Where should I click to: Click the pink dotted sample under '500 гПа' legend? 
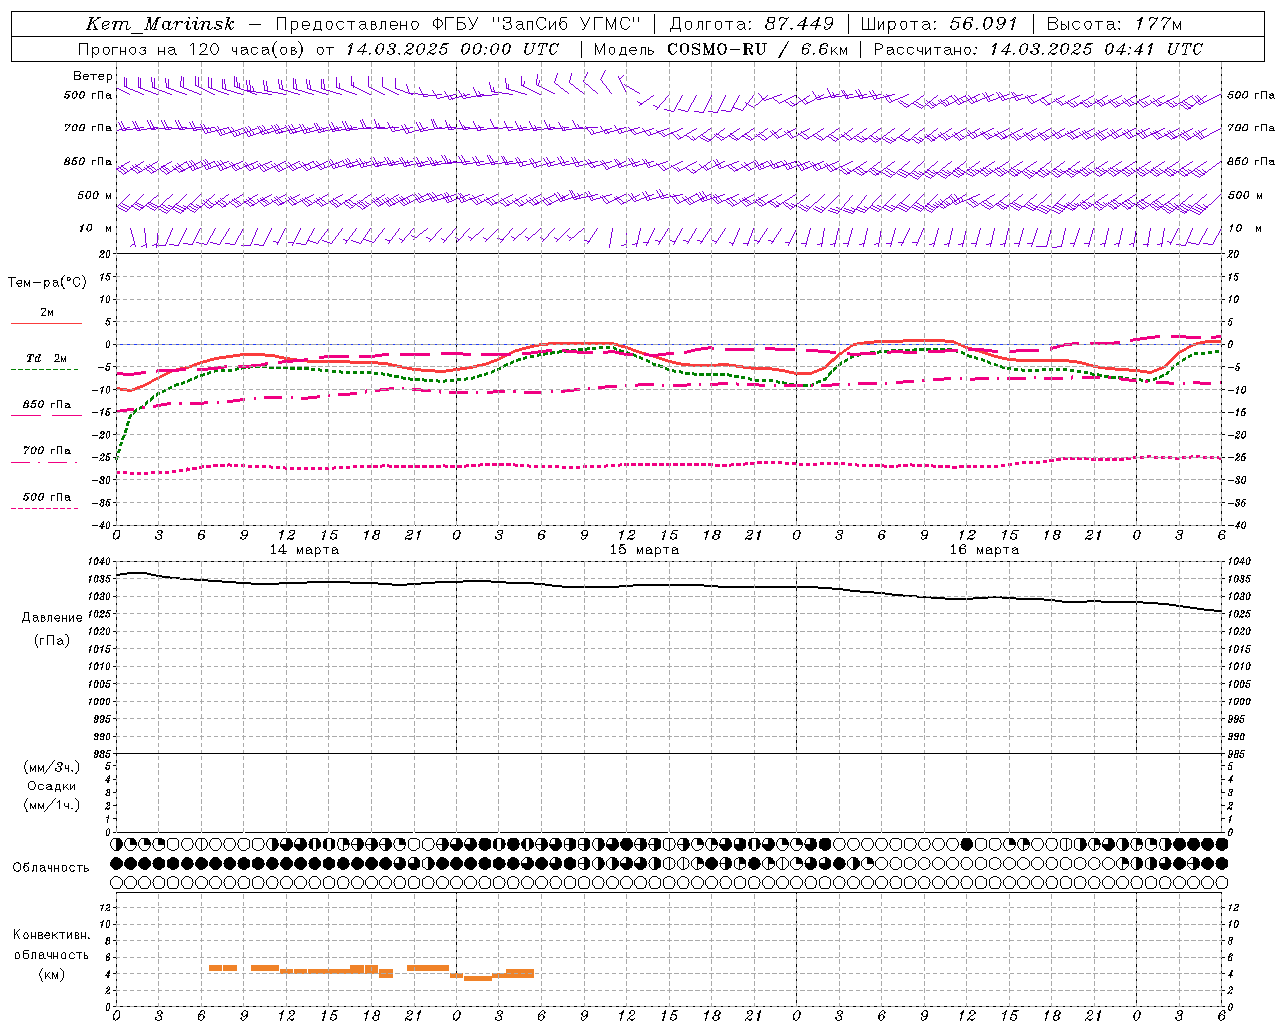pyautogui.click(x=44, y=509)
